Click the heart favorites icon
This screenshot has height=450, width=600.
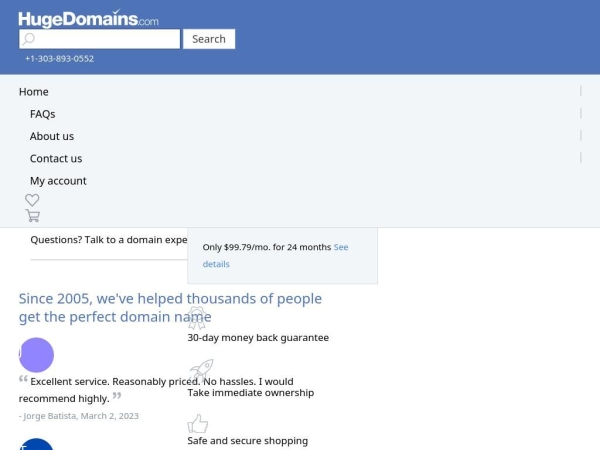[32, 200]
